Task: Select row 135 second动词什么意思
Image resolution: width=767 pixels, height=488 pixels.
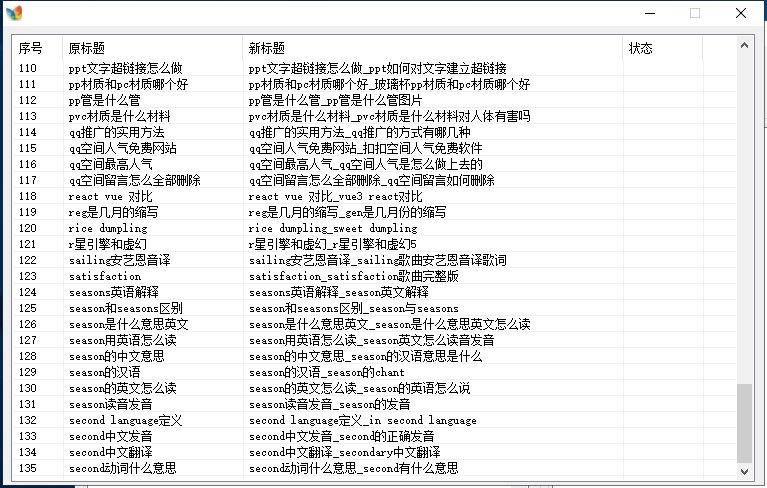Action: (x=374, y=468)
